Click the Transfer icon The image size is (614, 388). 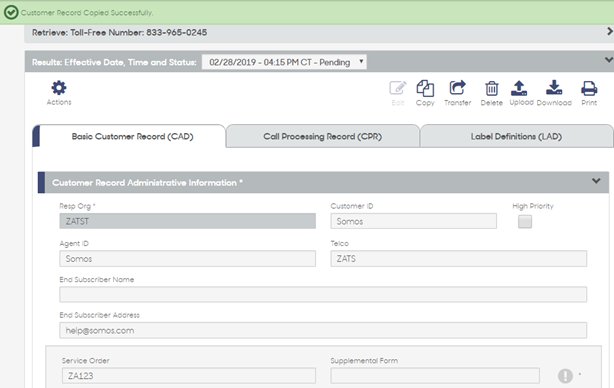(457, 88)
